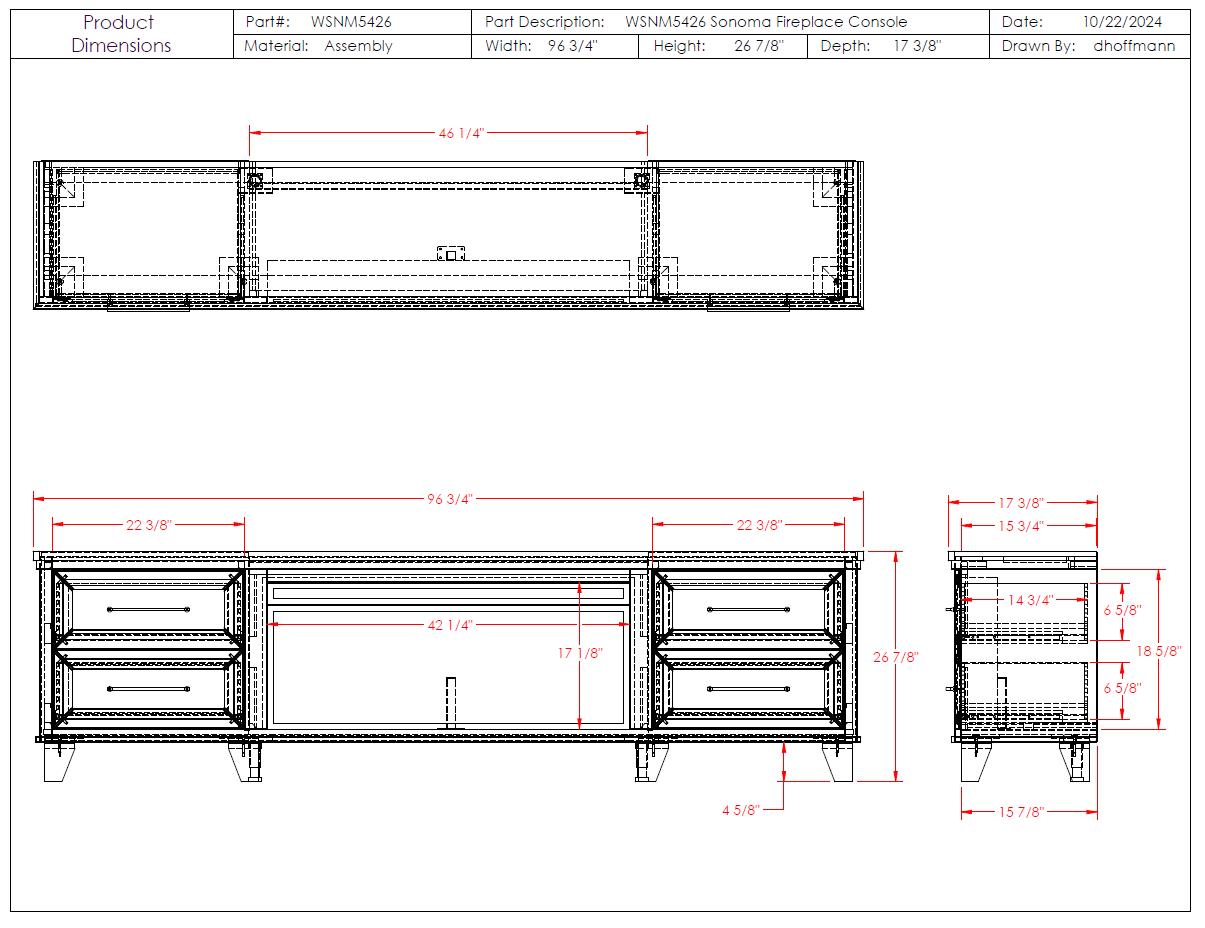Click the Product Dimensions title cell
The width and height of the screenshot is (1205, 928).
coord(121,34)
